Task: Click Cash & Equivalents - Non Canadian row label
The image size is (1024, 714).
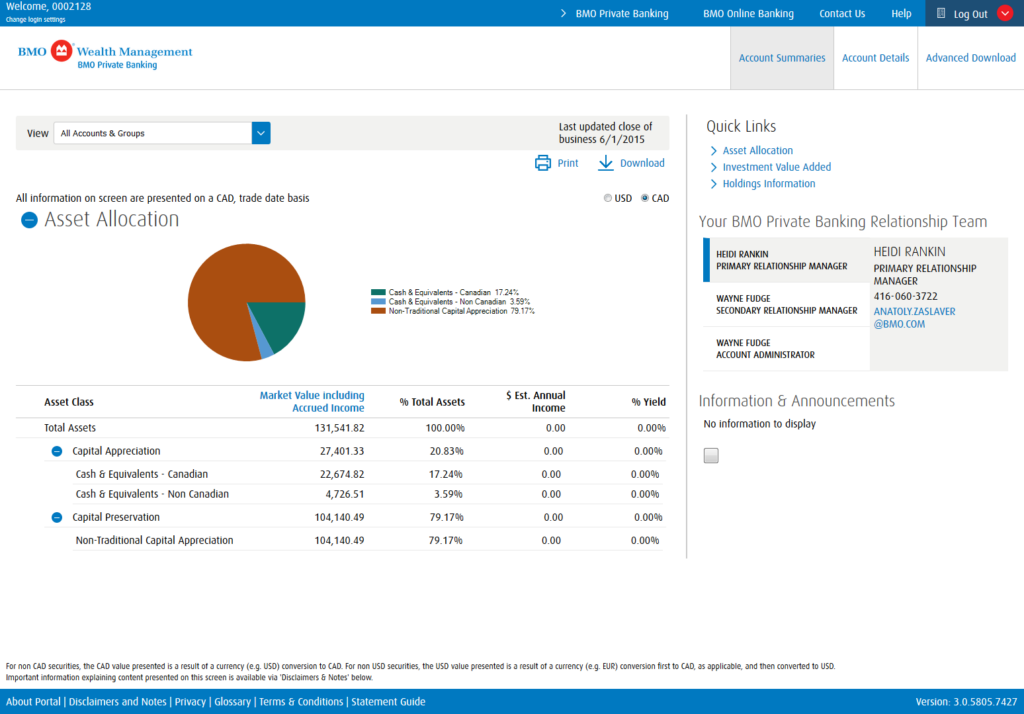Action: pyautogui.click(x=152, y=494)
